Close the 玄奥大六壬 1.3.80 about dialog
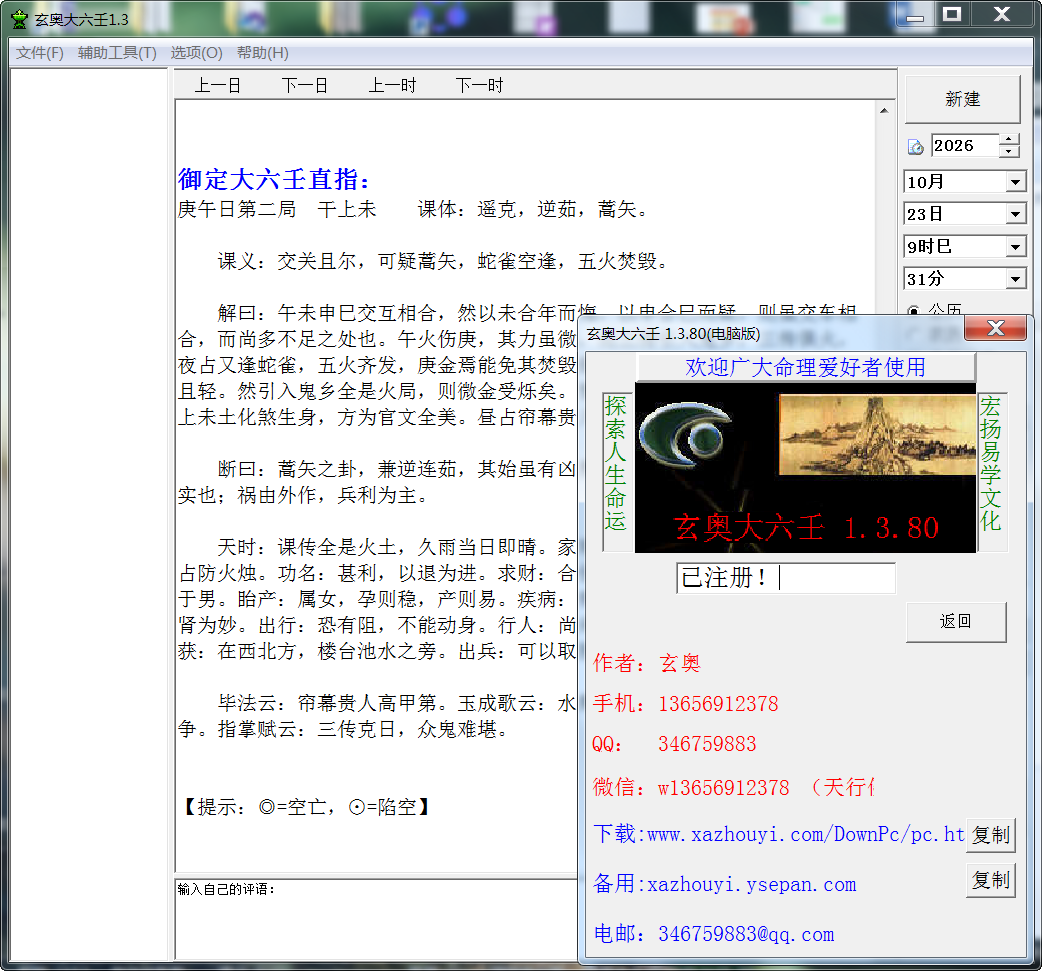Viewport: 1042px width, 971px height. click(x=995, y=328)
